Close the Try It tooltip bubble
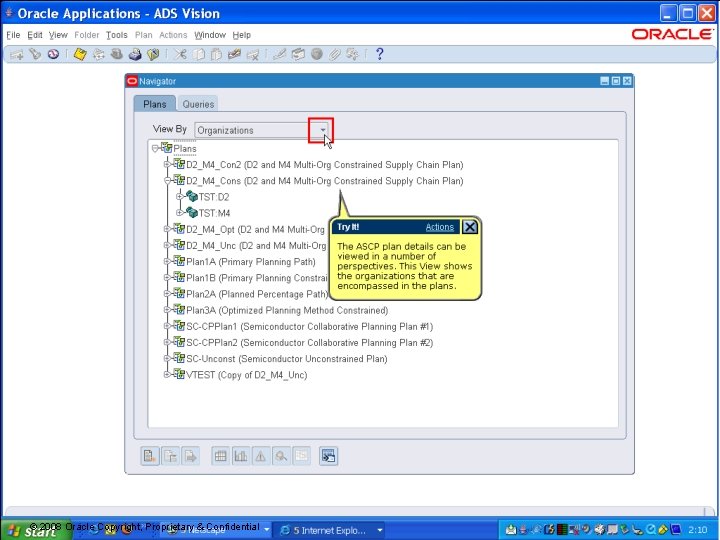This screenshot has width=720, height=540. coord(469,226)
